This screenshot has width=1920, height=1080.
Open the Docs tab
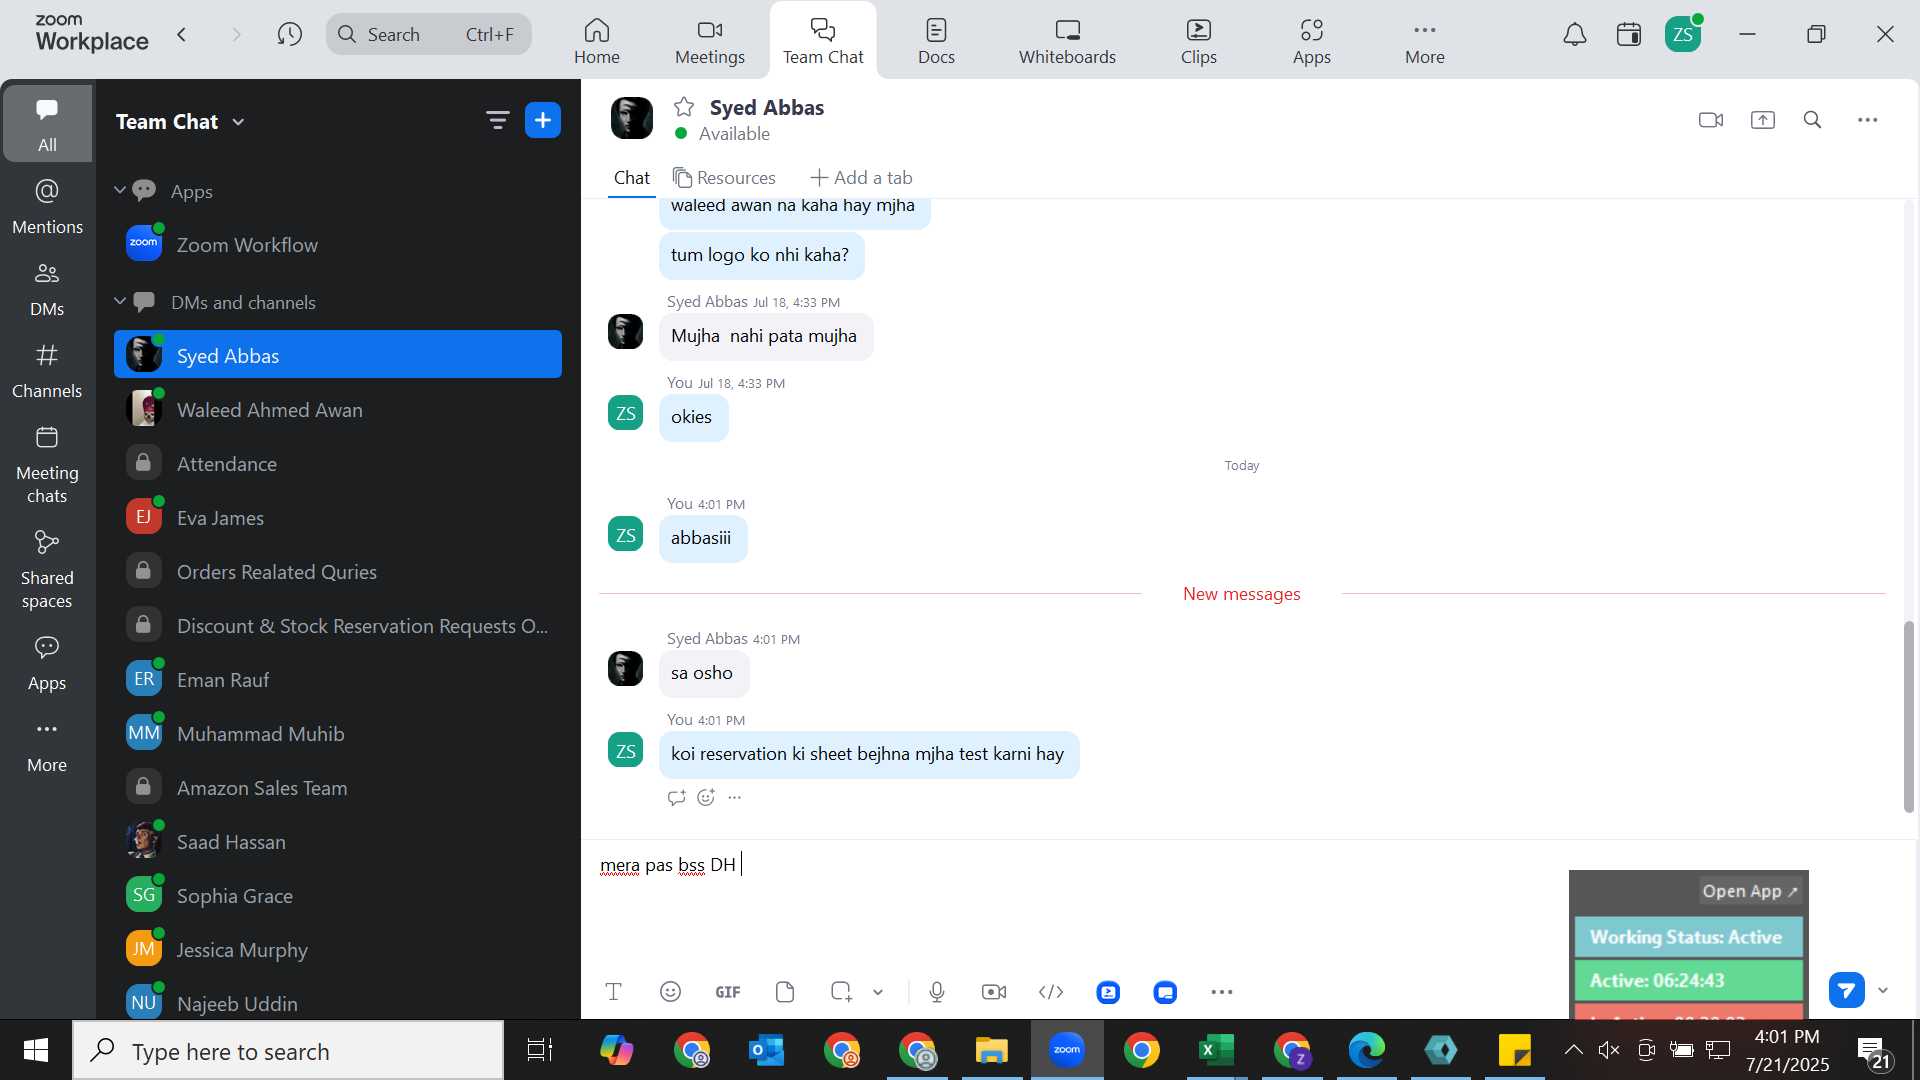pyautogui.click(x=936, y=41)
